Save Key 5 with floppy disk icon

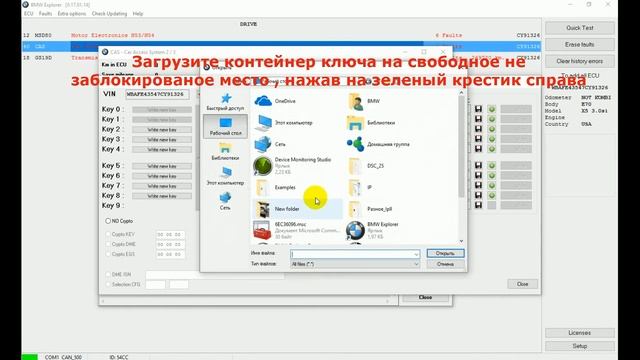point(478,165)
